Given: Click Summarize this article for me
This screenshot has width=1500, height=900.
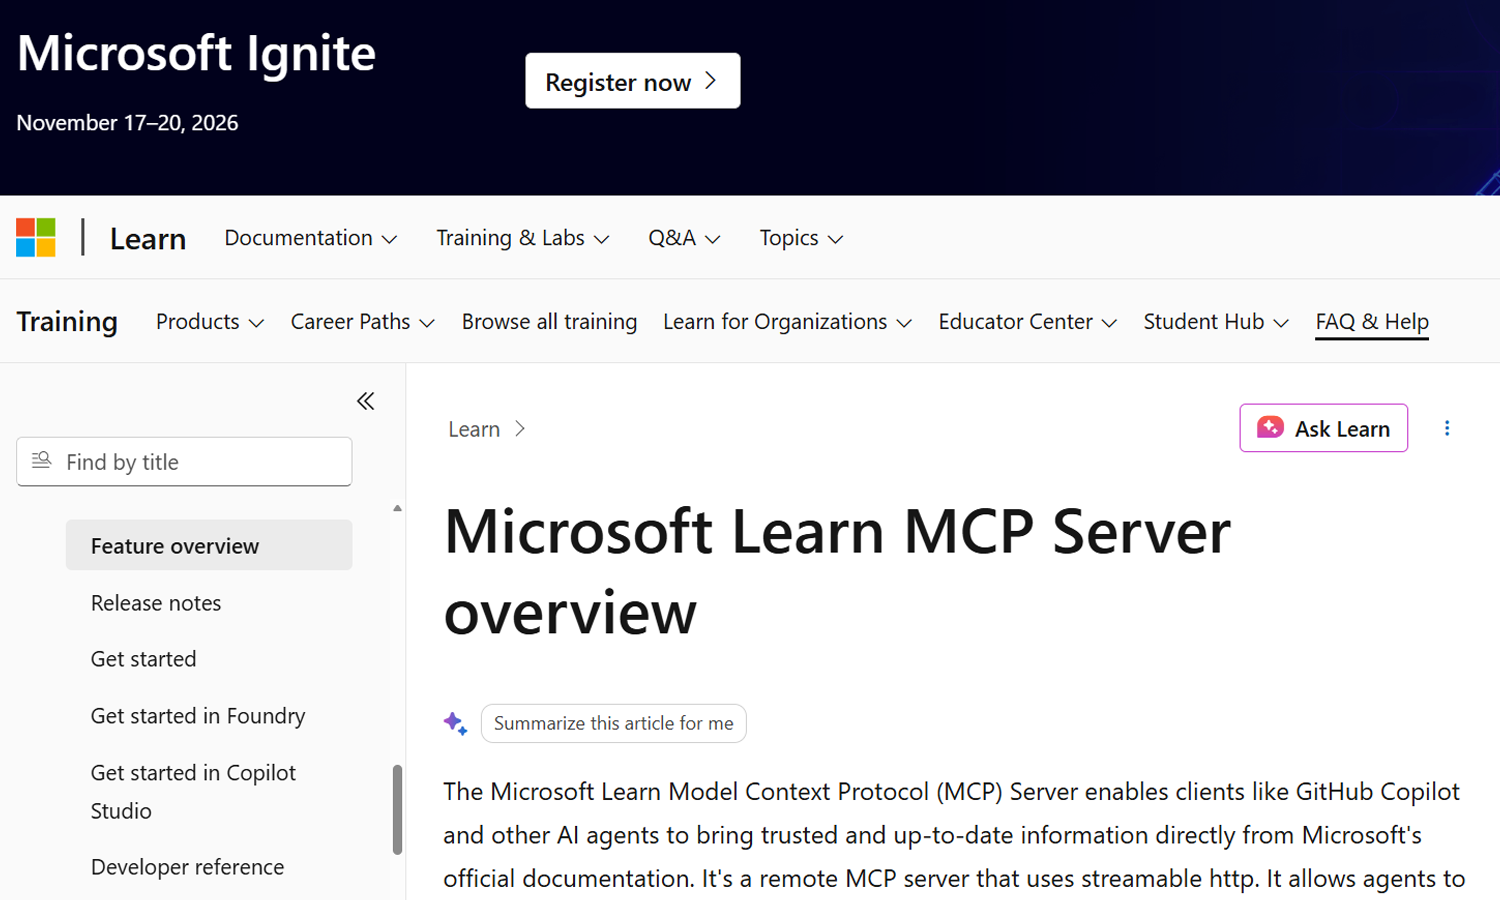Looking at the screenshot, I should (x=614, y=723).
